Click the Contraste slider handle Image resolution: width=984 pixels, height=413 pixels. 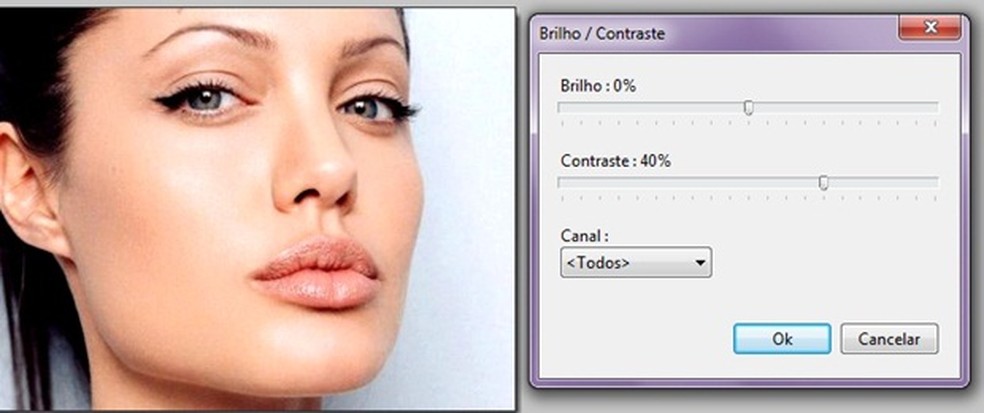823,183
